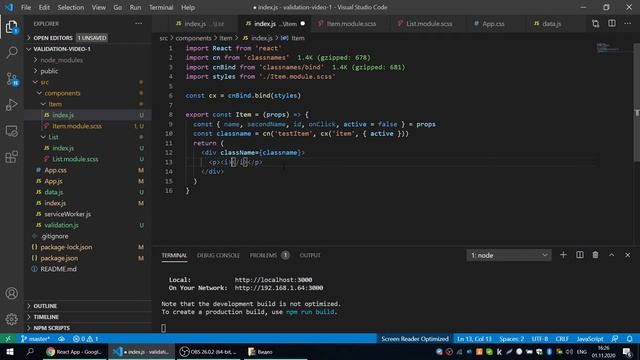Image resolution: width=640 pixels, height=360 pixels.
Task: Open editor more actions ellipsis
Action: coord(628,24)
